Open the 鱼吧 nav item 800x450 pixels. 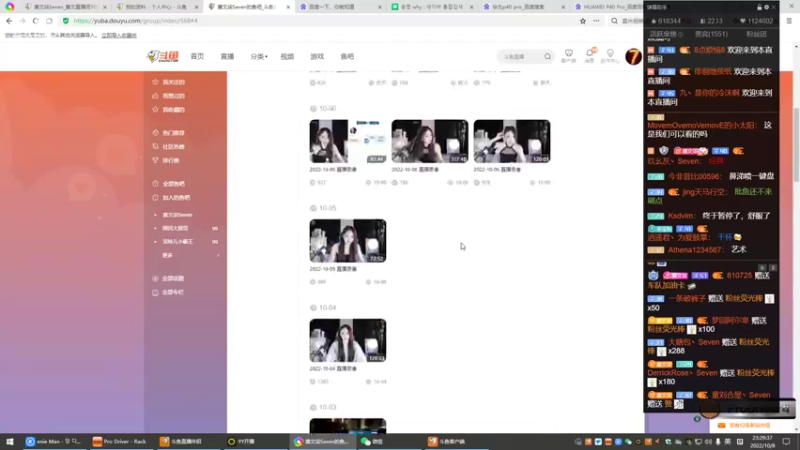click(x=347, y=56)
